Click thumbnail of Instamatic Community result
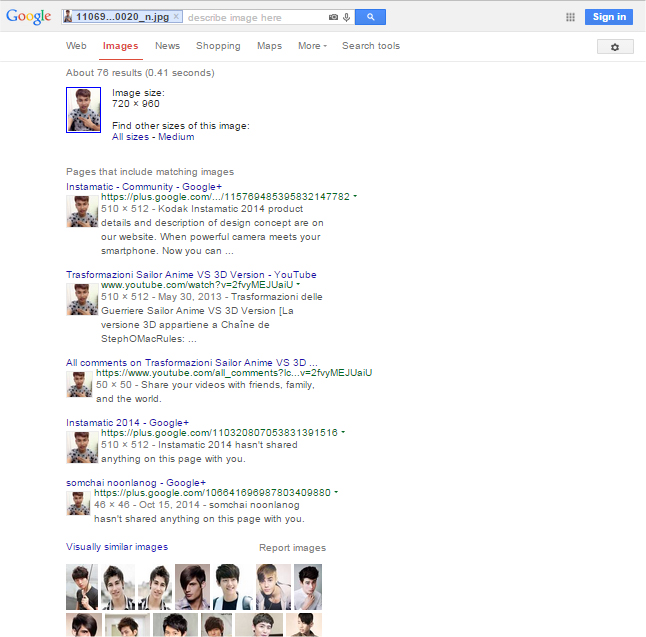This screenshot has height=637, width=646. 82,211
